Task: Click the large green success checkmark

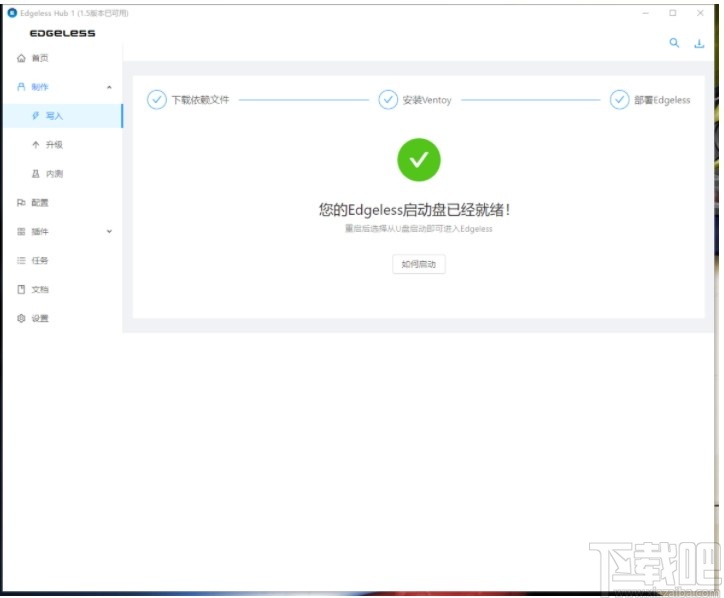Action: (x=419, y=160)
